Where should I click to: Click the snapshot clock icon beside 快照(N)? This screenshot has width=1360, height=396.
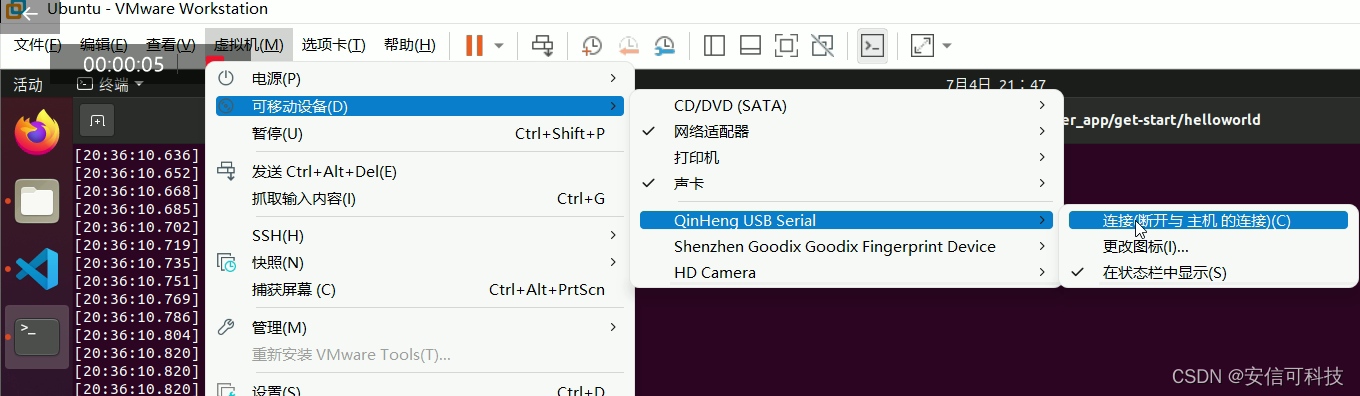(227, 263)
